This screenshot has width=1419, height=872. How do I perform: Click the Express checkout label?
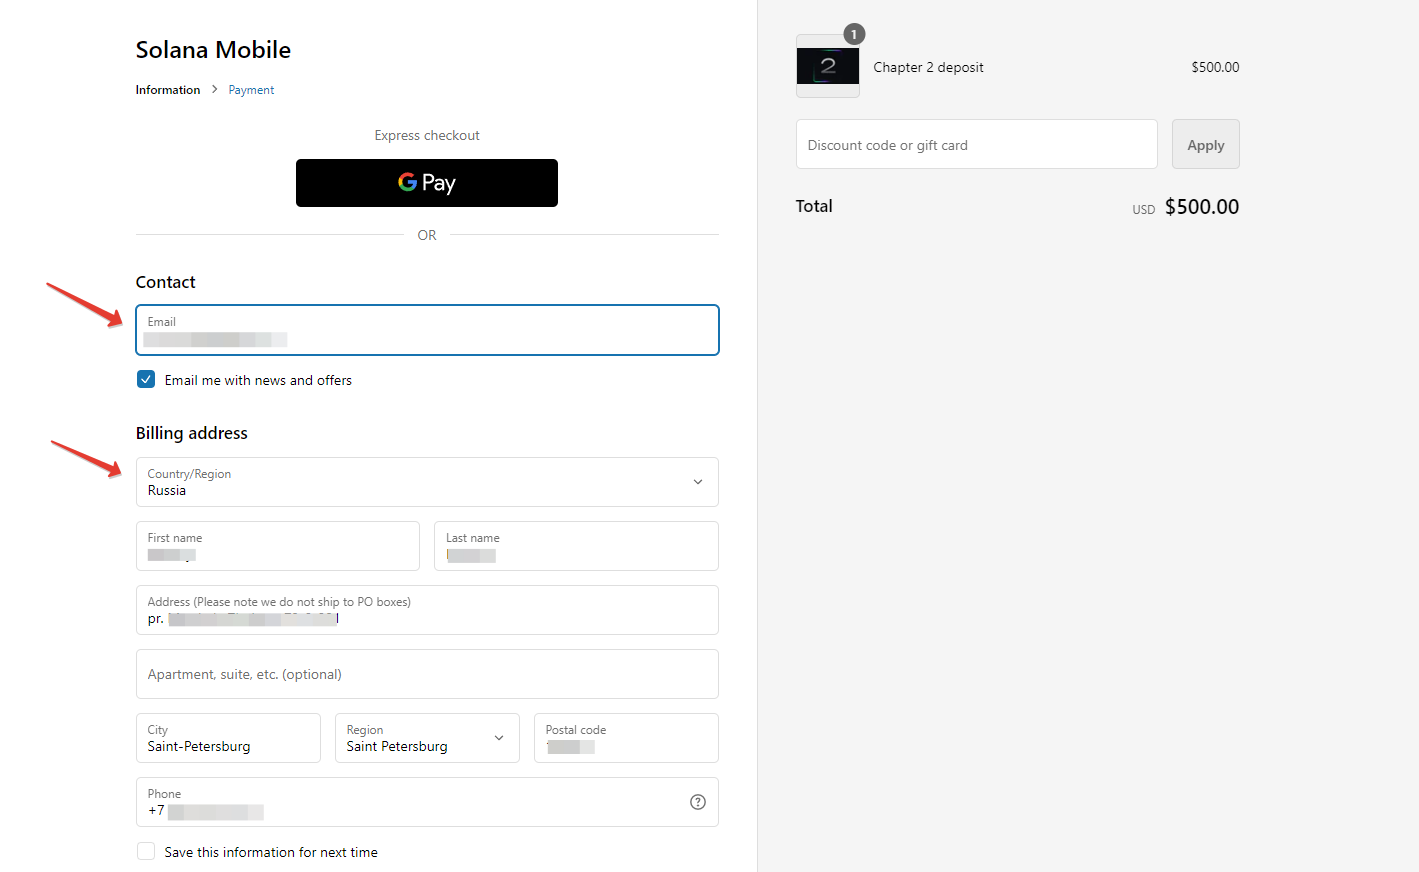427,135
